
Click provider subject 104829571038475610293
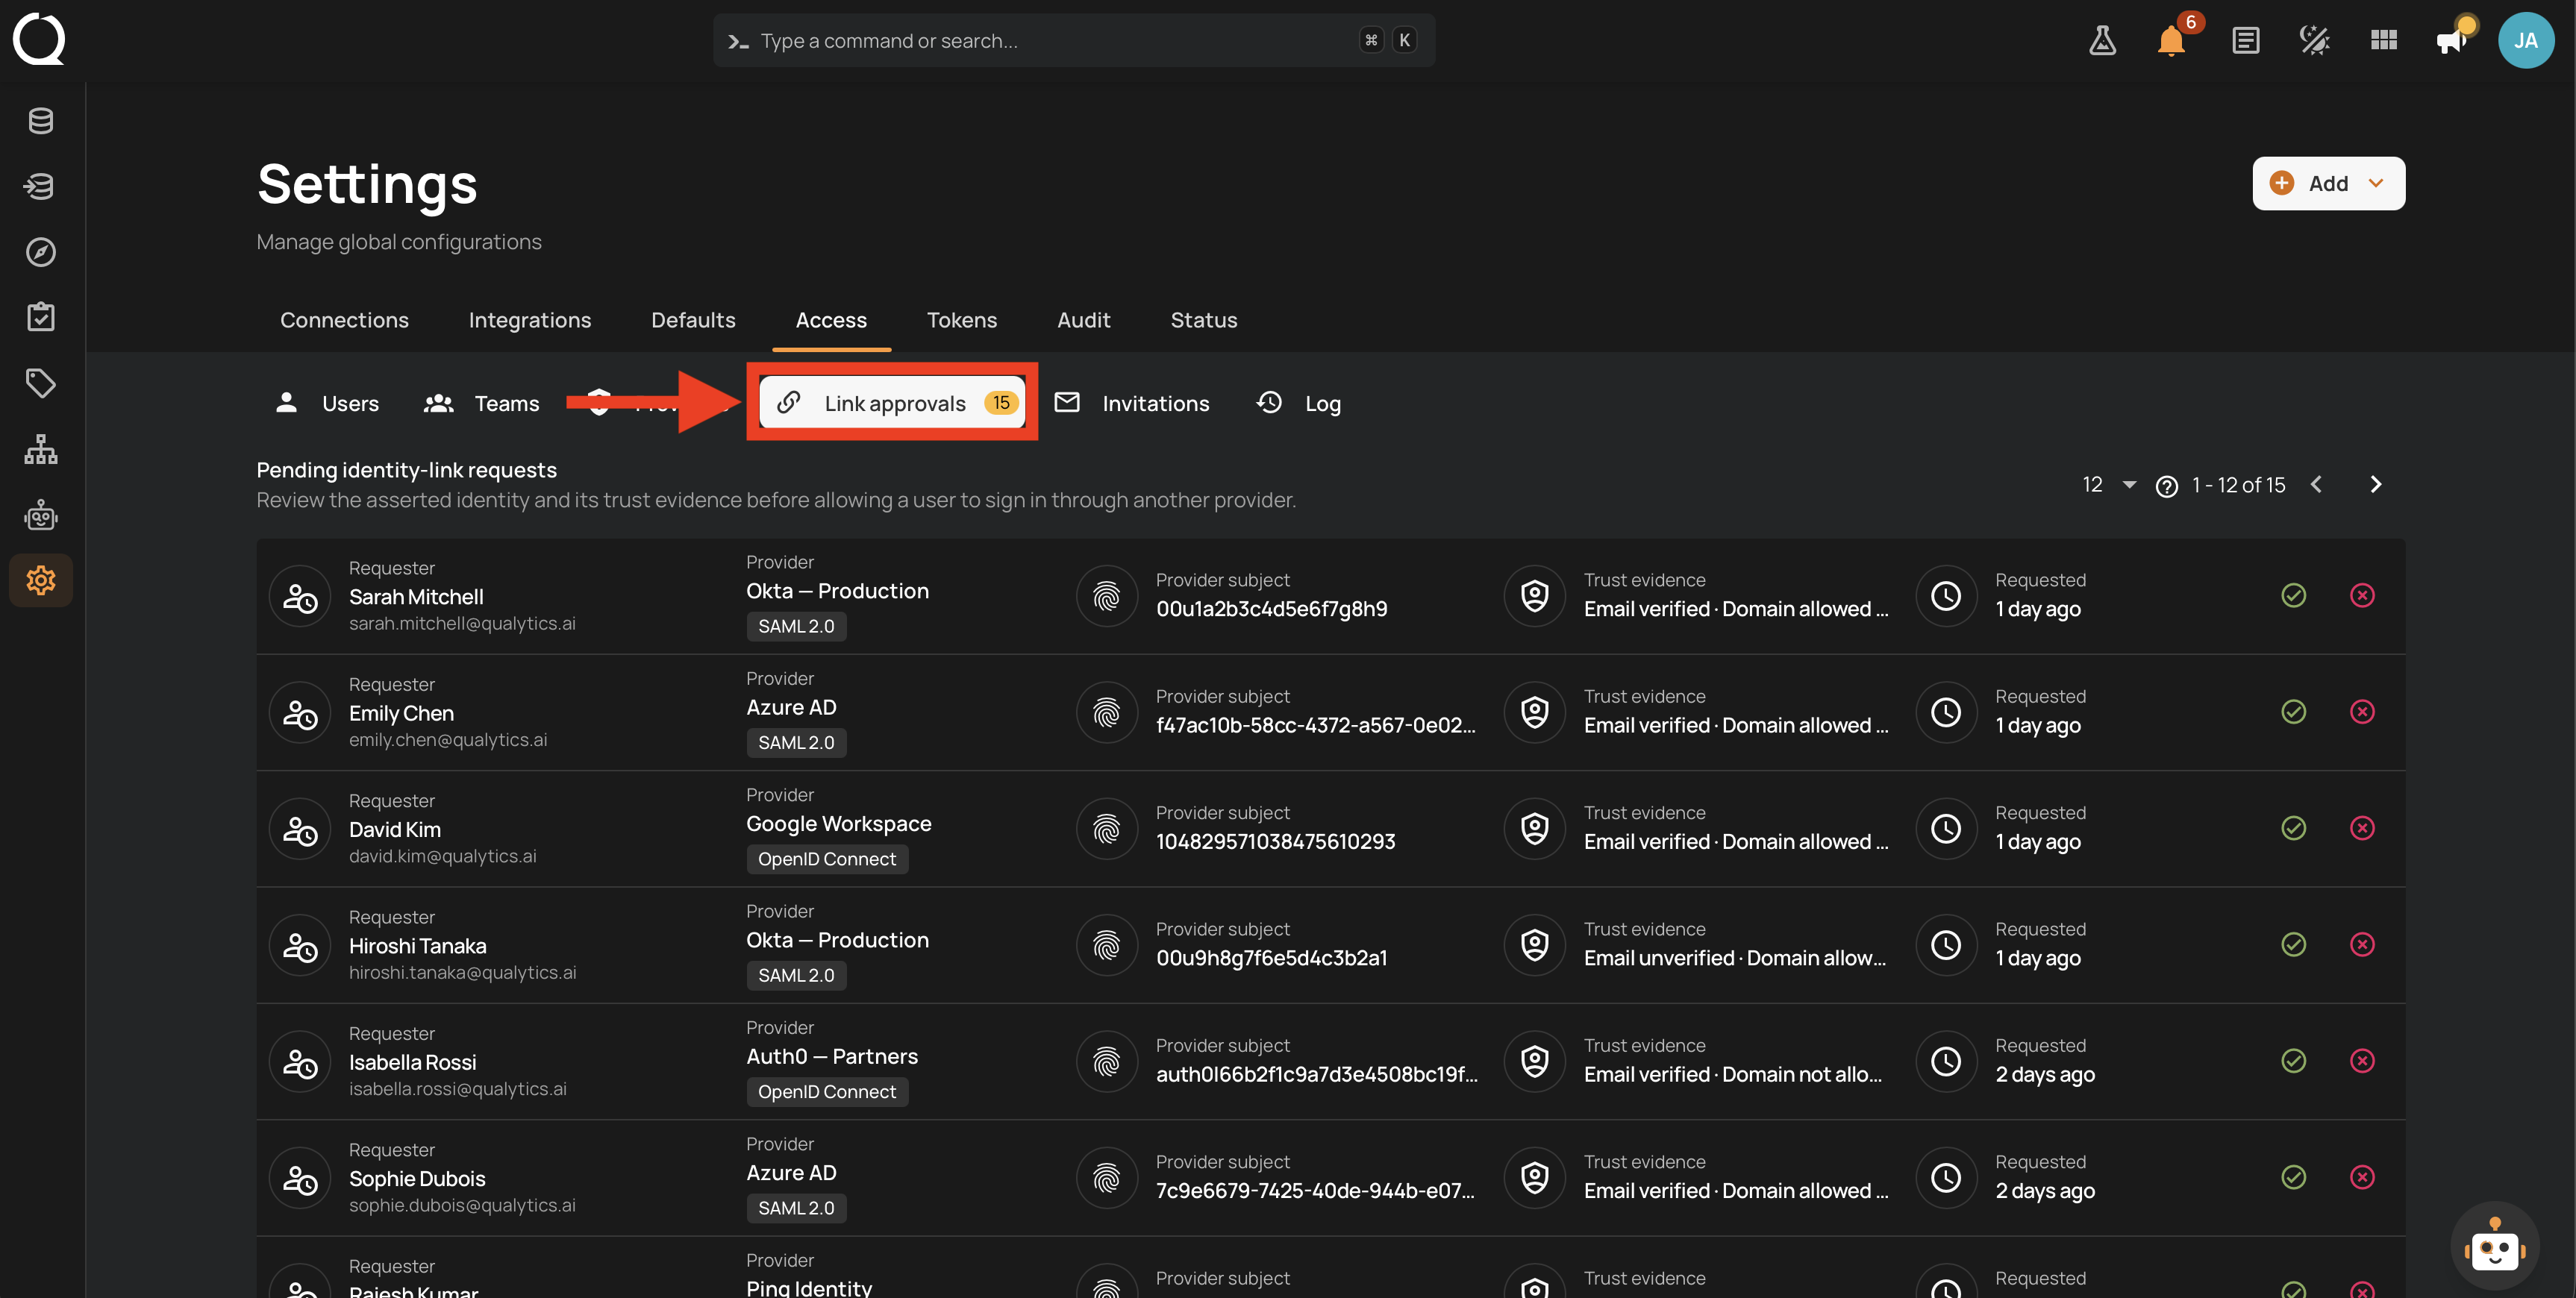click(x=1275, y=842)
